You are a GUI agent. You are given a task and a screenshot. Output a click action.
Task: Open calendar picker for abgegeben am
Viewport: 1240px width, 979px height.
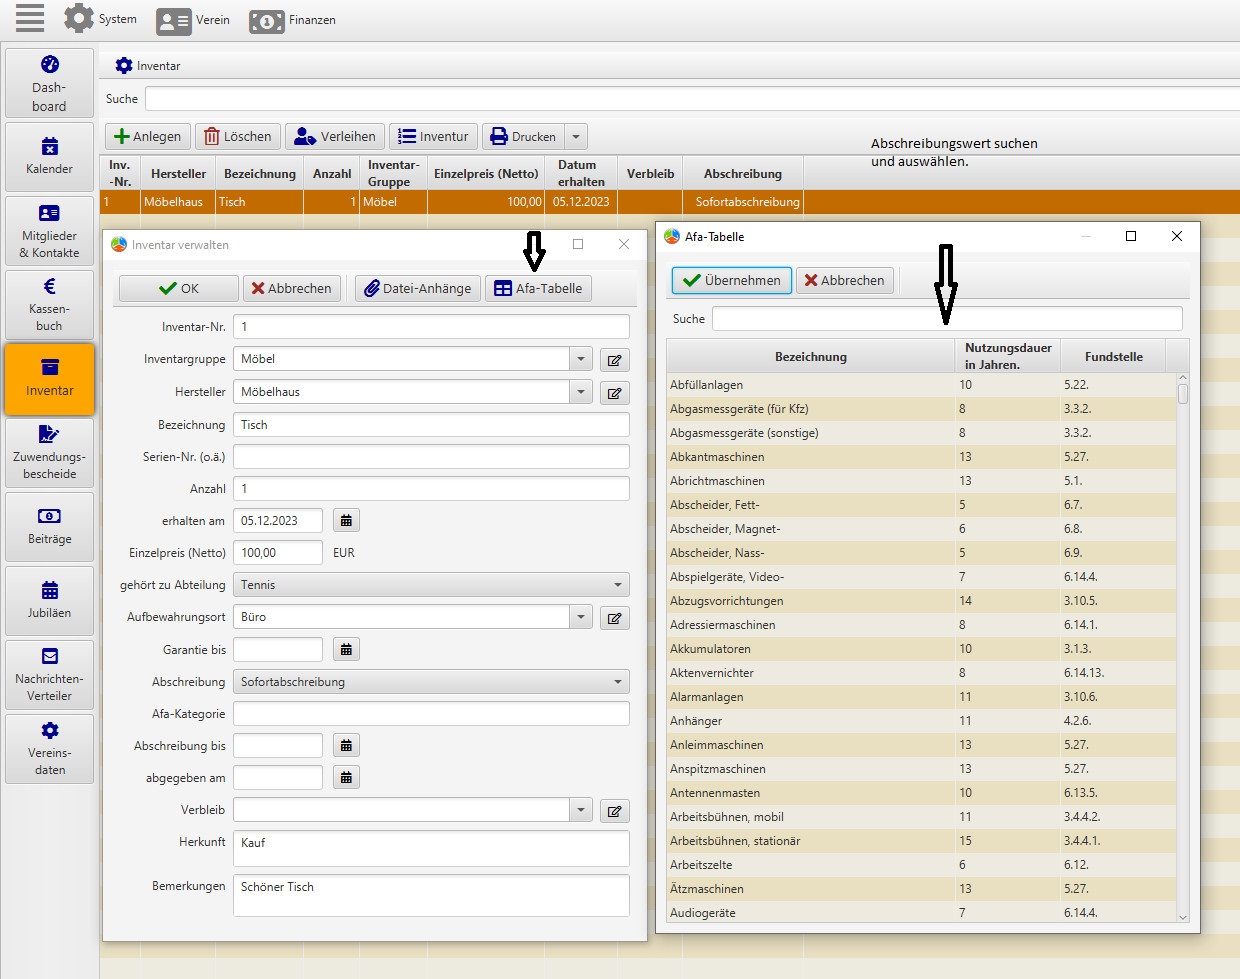(x=346, y=778)
